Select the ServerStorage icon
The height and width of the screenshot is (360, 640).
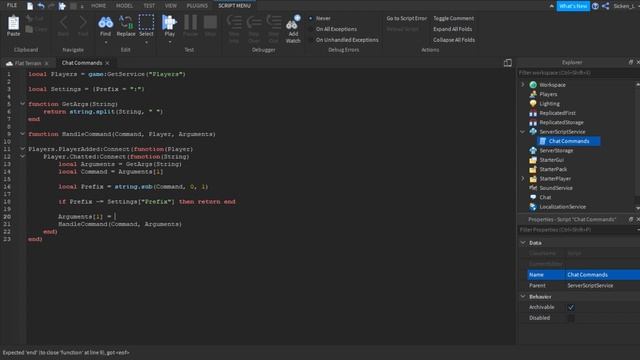point(533,151)
